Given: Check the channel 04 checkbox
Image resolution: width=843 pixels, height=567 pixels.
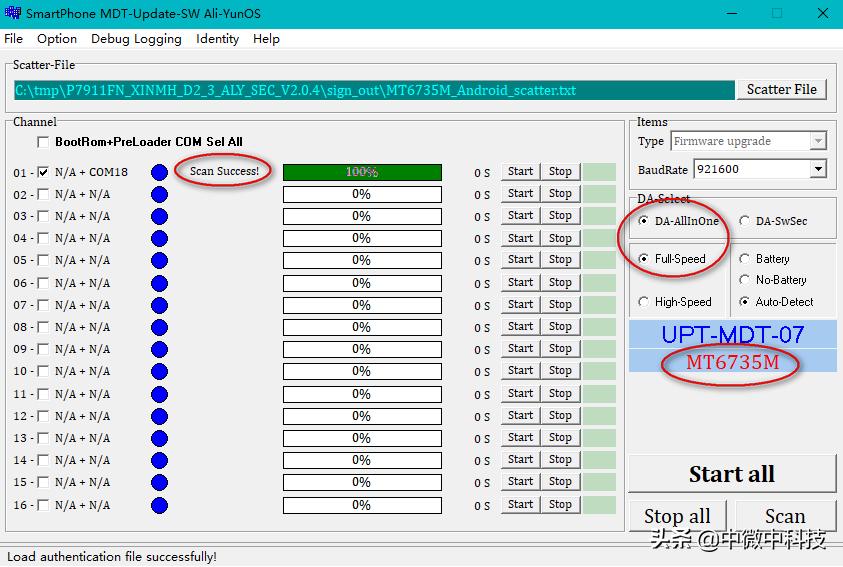Looking at the screenshot, I should coord(43,238).
